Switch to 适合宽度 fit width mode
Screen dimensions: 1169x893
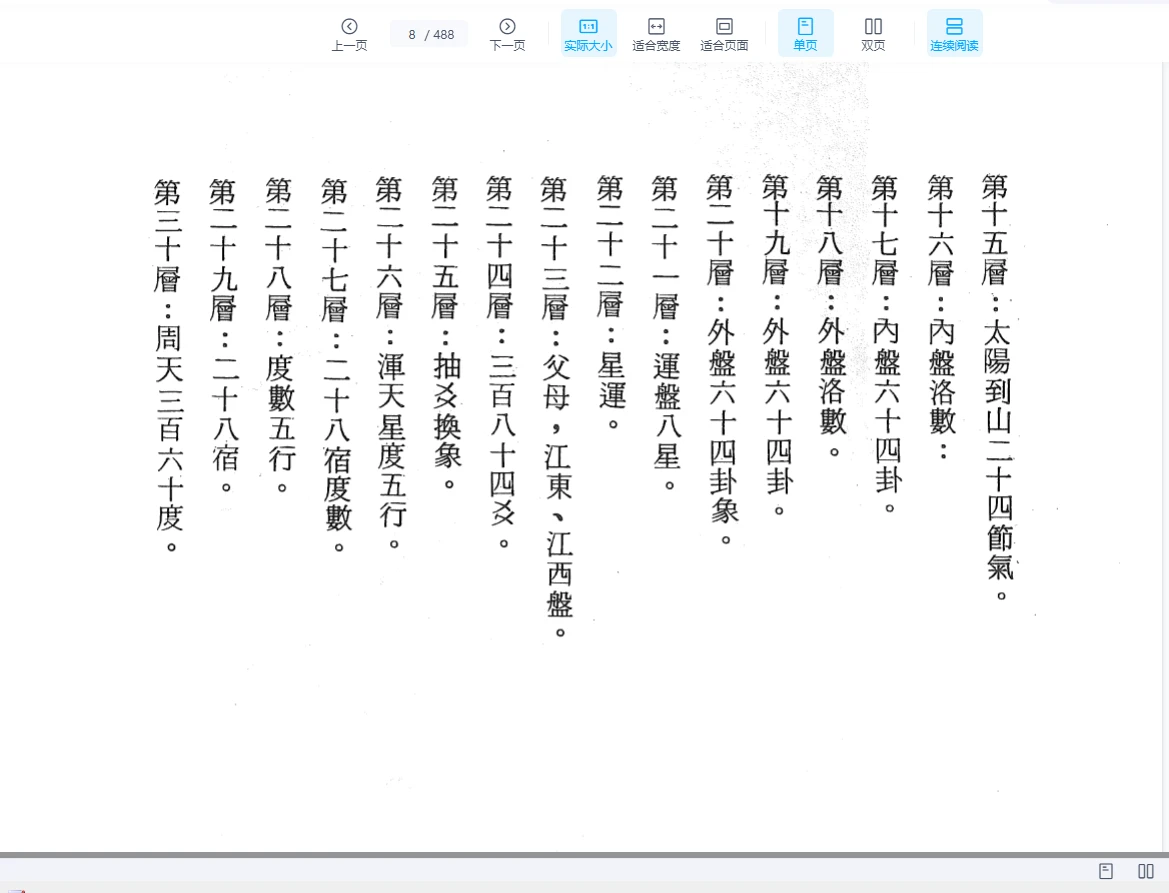[656, 34]
